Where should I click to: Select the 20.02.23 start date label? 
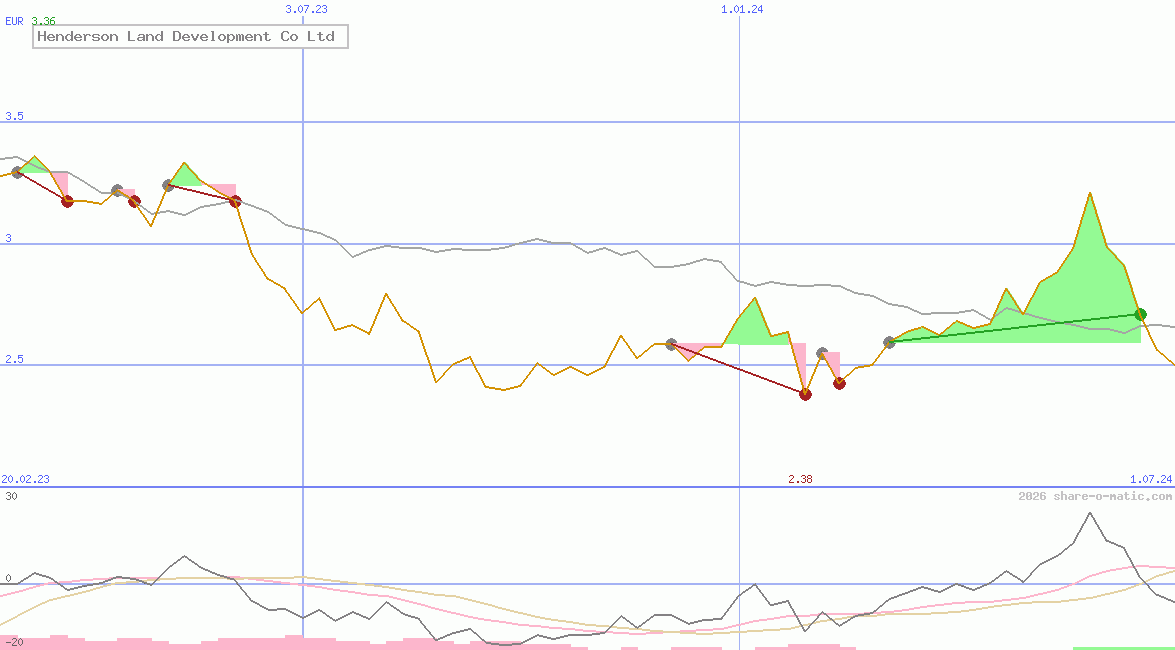[25, 479]
